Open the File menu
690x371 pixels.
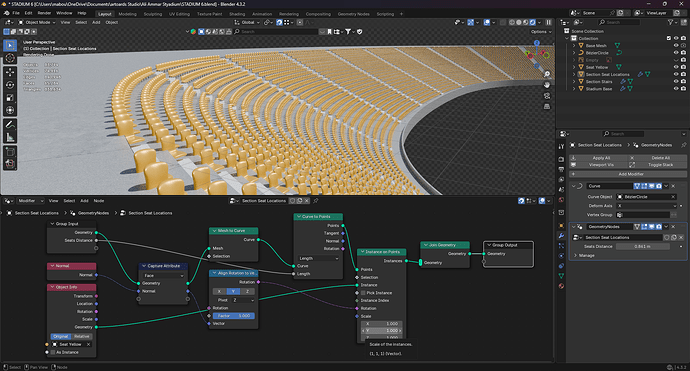coord(16,13)
